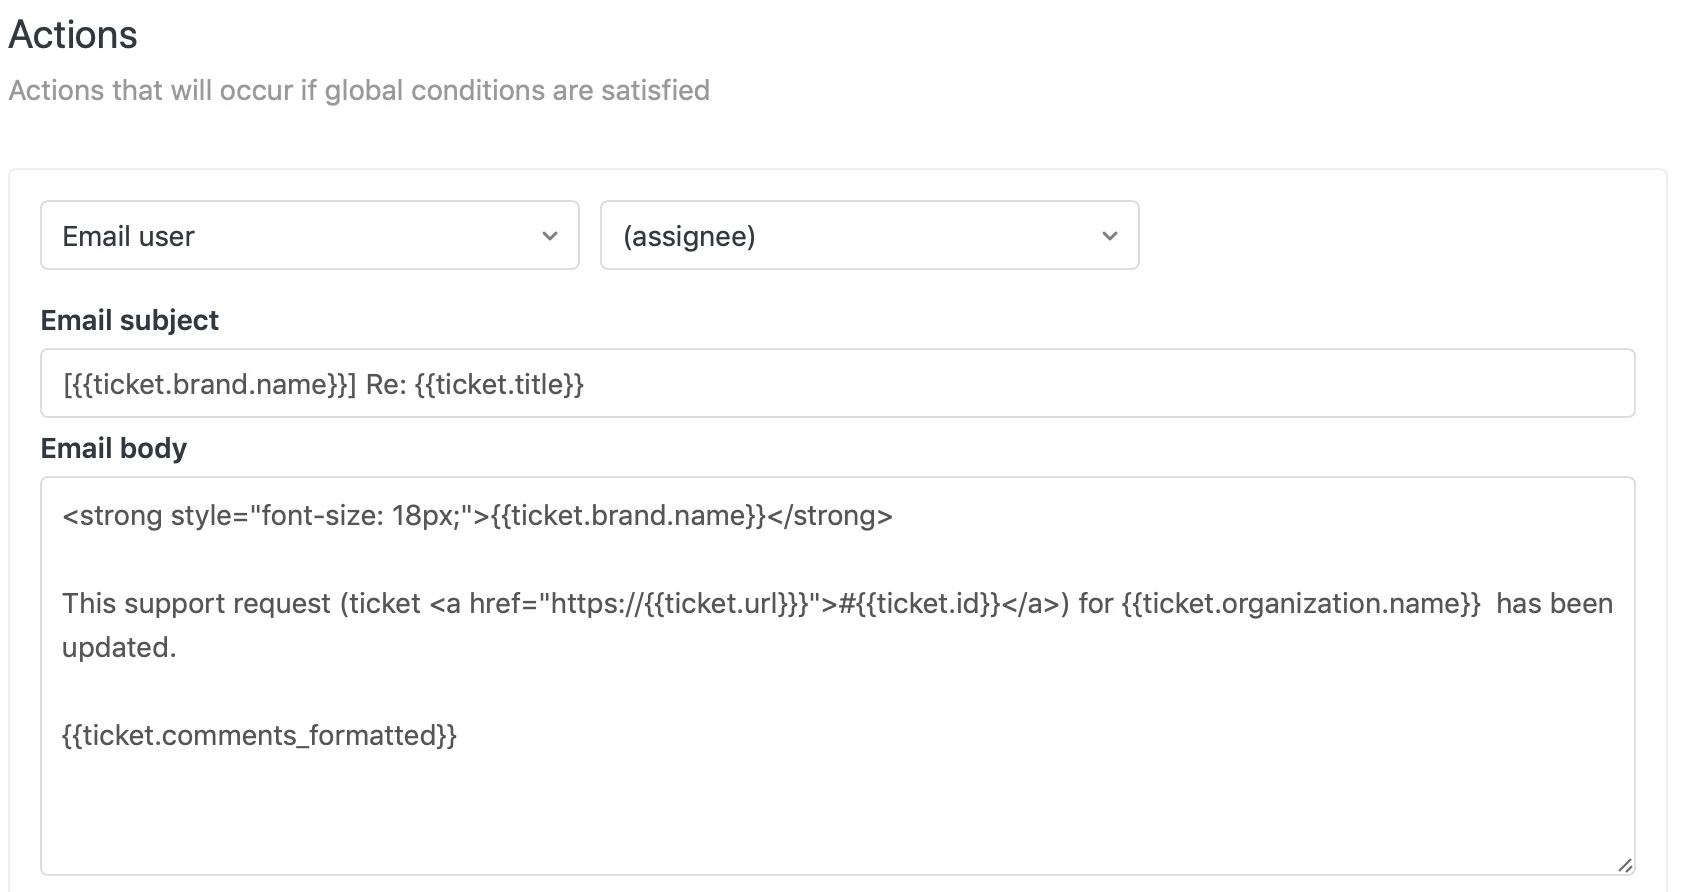The image size is (1686, 892).
Task: Click the Actions heading
Action: point(73,36)
